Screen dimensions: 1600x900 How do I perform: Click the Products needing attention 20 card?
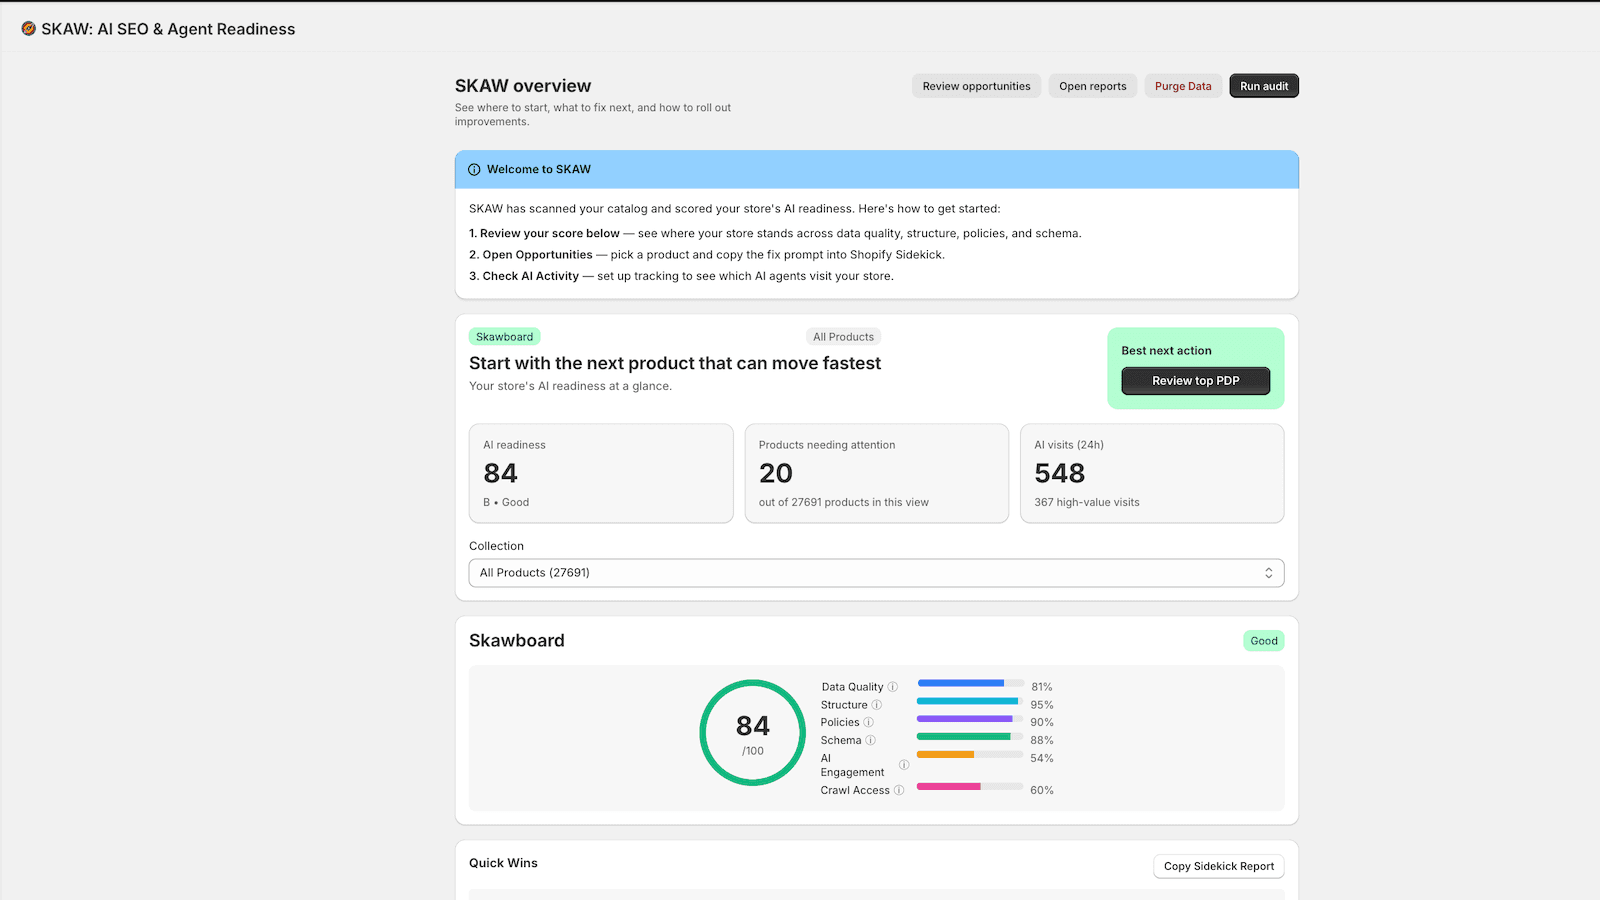876,473
